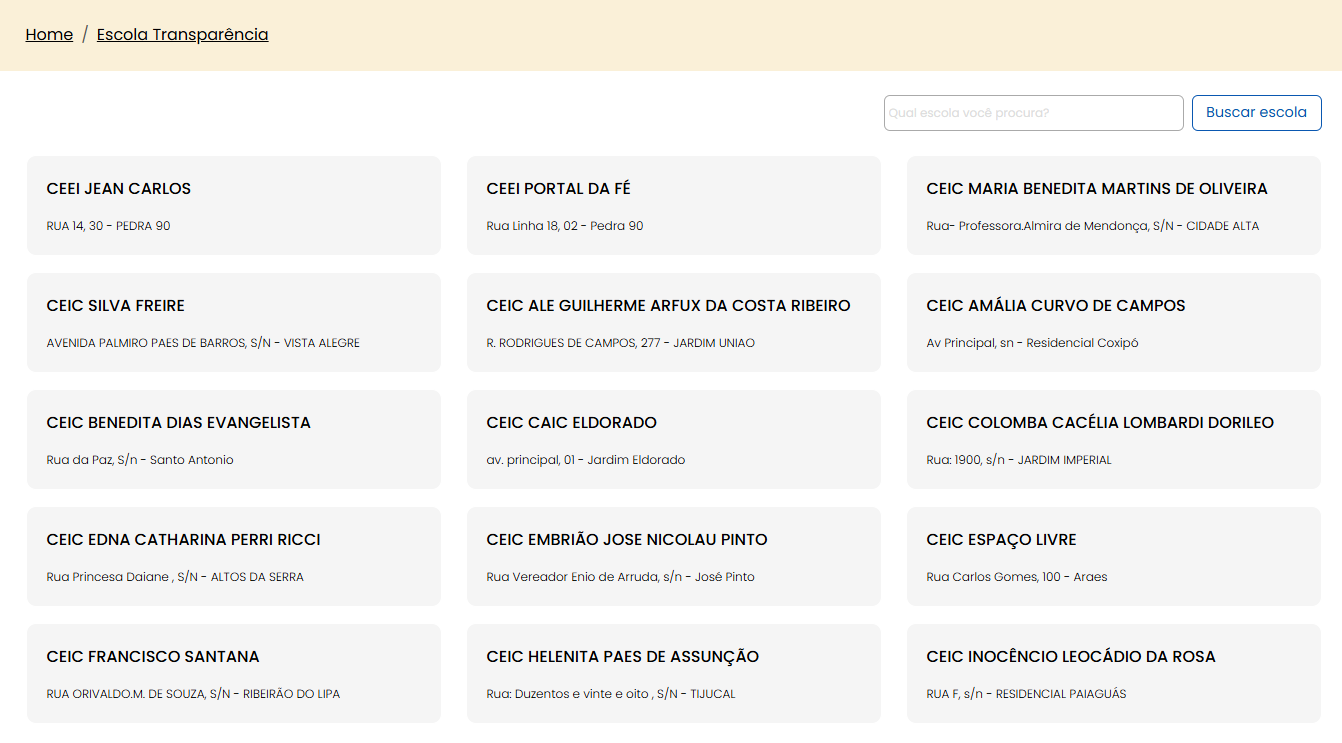Select the CEIC AMÁLIA CURVO DE CAMPOS card
This screenshot has width=1342, height=743.
pos(1113,322)
